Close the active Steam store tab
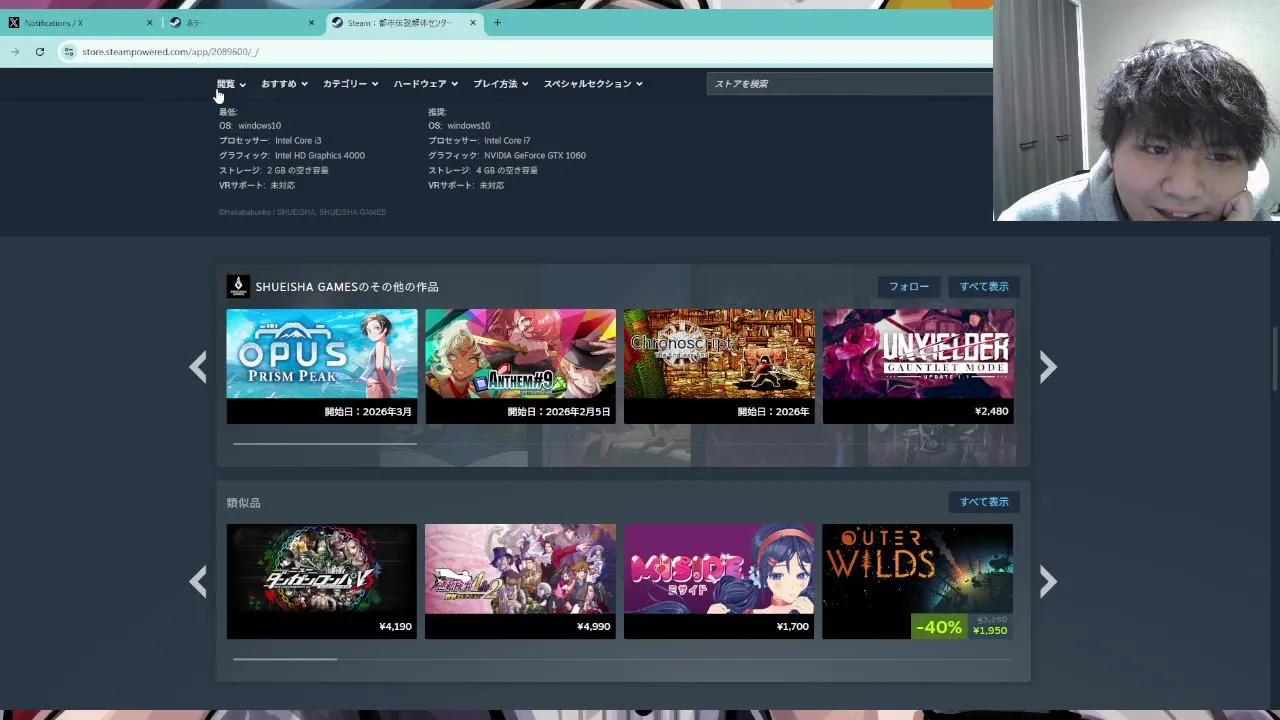The width and height of the screenshot is (1280, 720). [x=473, y=23]
